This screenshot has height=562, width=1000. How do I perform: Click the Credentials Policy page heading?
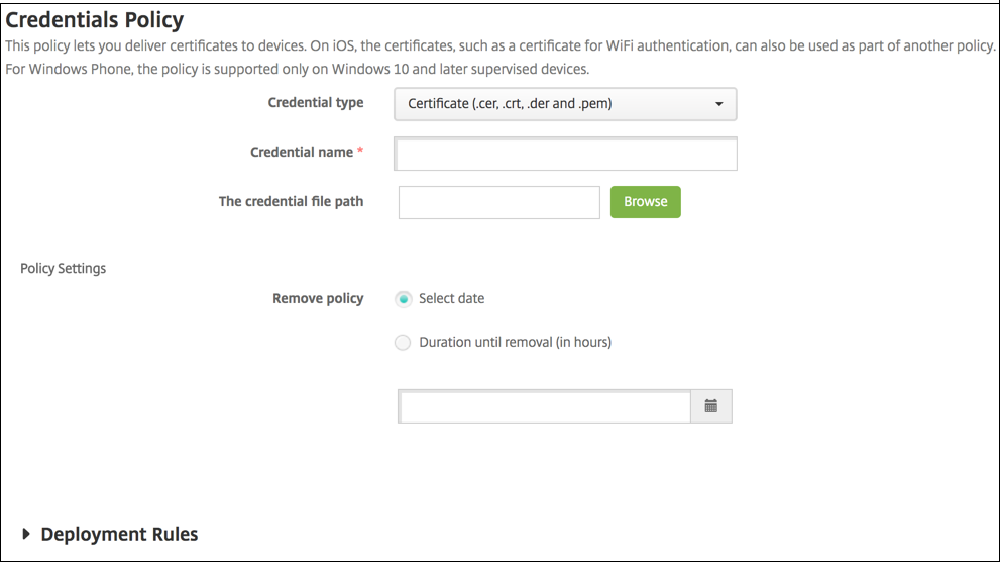click(95, 19)
